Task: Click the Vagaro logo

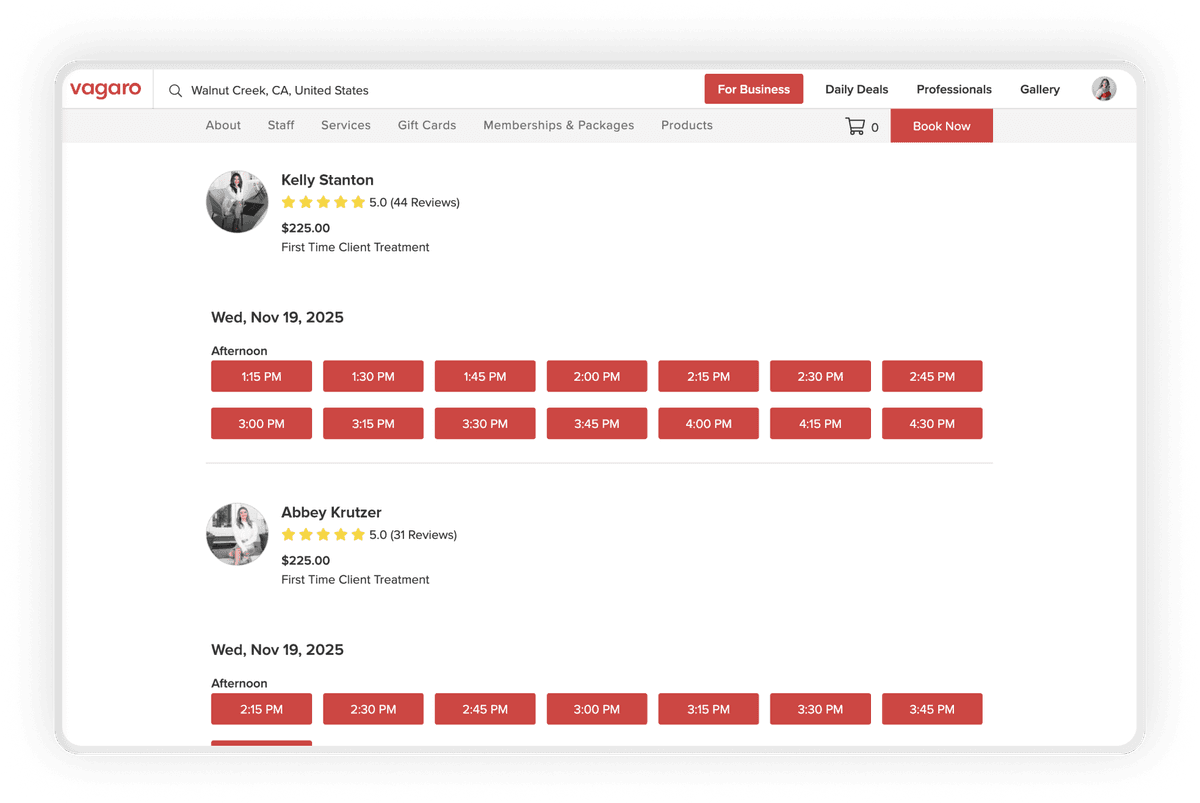Action: (105, 89)
